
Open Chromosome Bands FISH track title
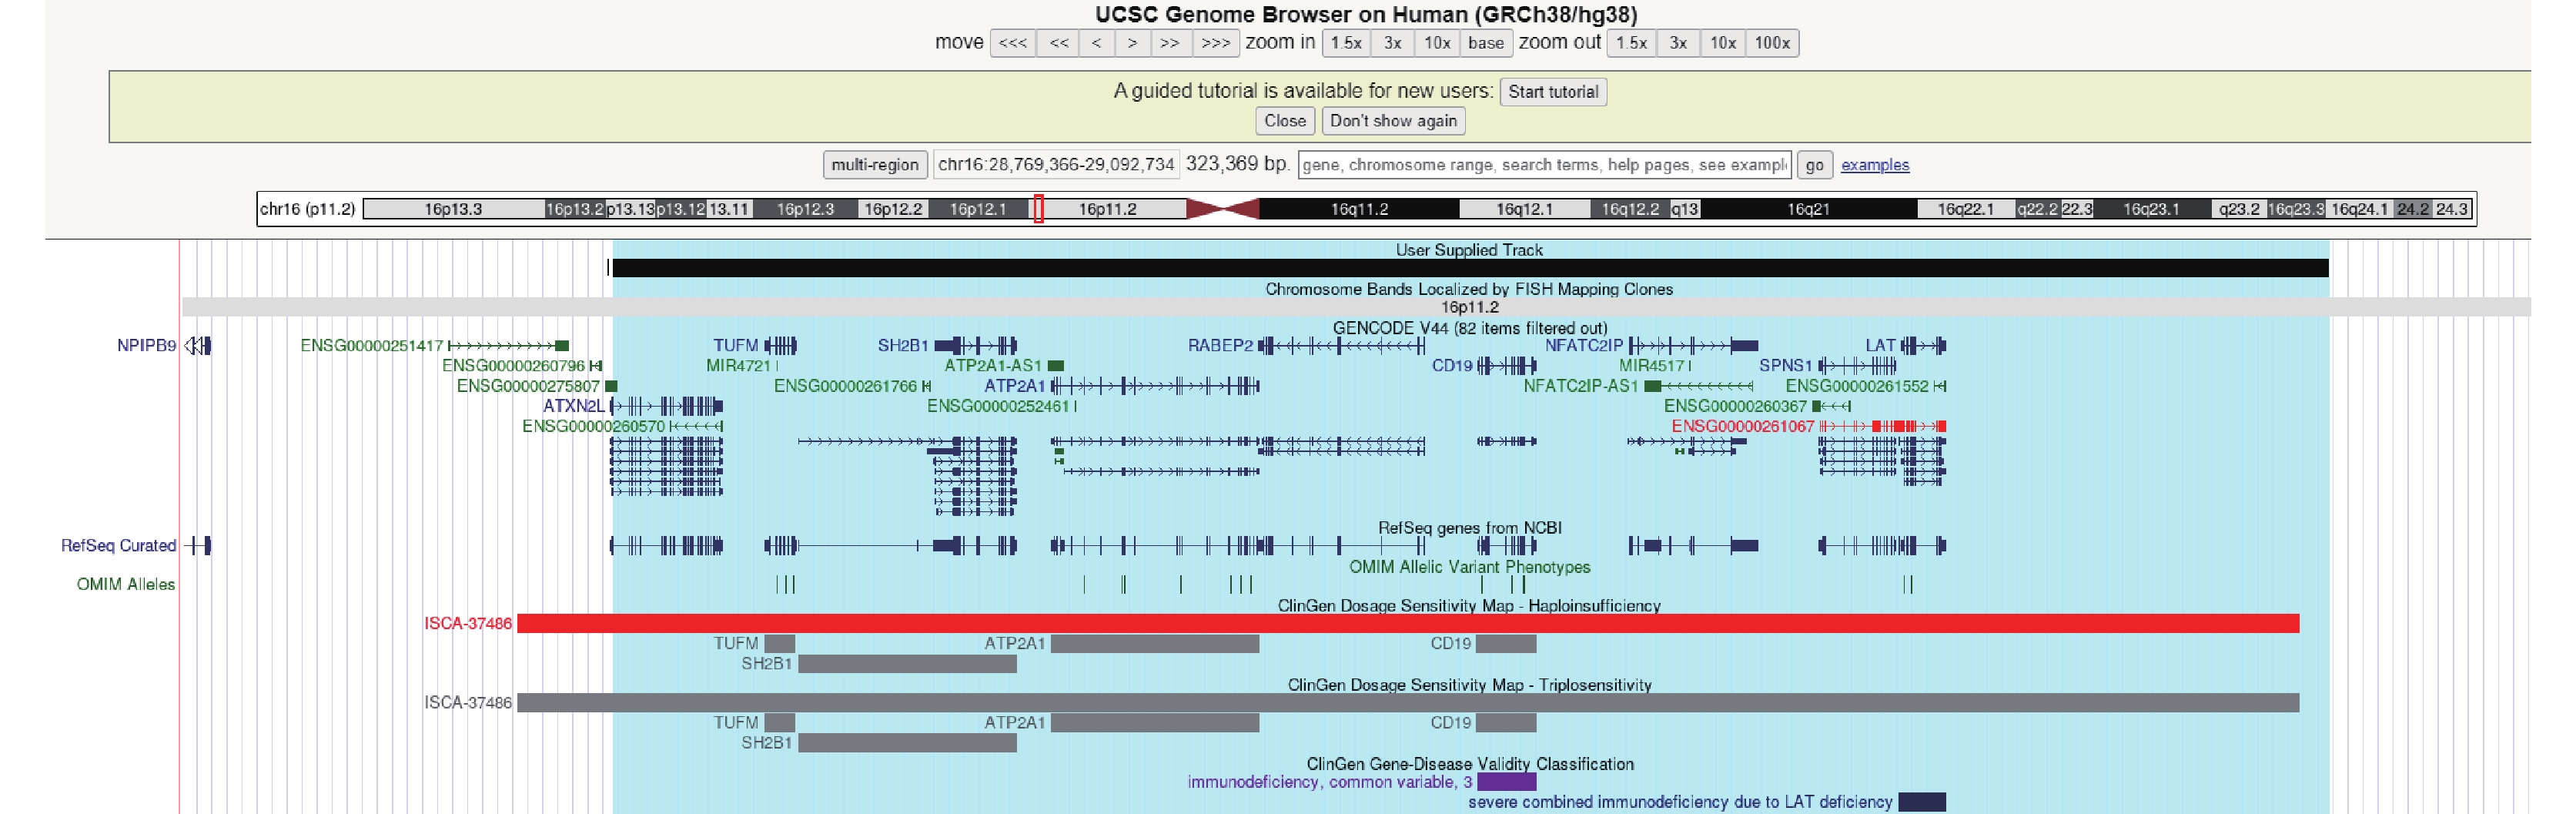(x=1469, y=289)
